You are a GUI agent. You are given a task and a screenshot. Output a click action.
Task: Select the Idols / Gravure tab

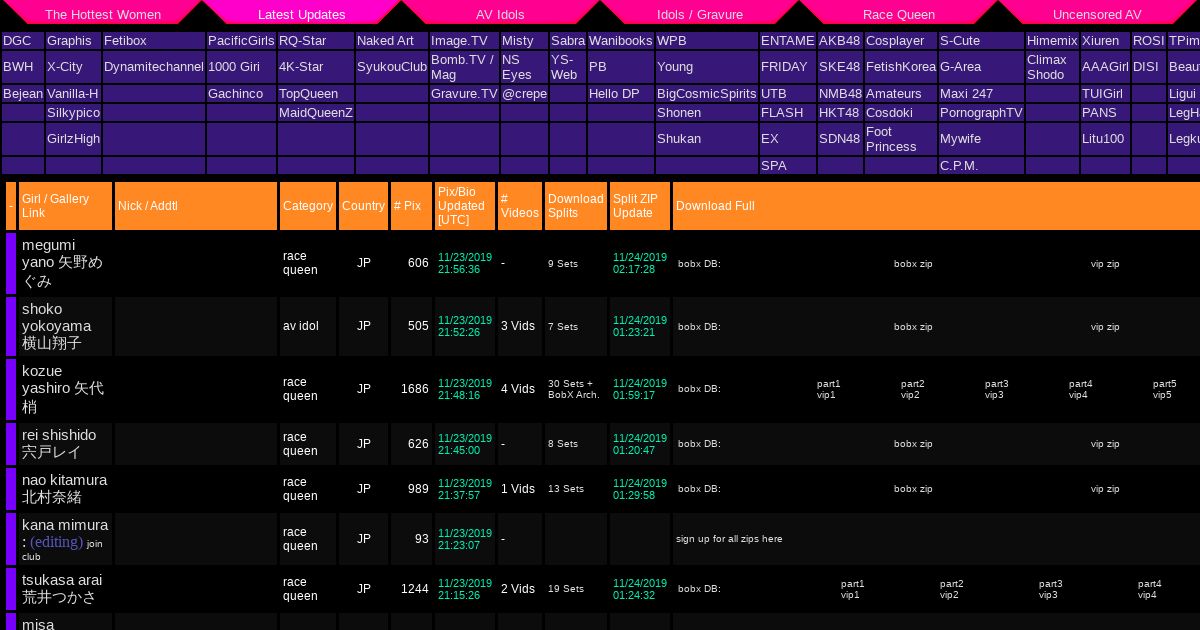click(x=700, y=14)
